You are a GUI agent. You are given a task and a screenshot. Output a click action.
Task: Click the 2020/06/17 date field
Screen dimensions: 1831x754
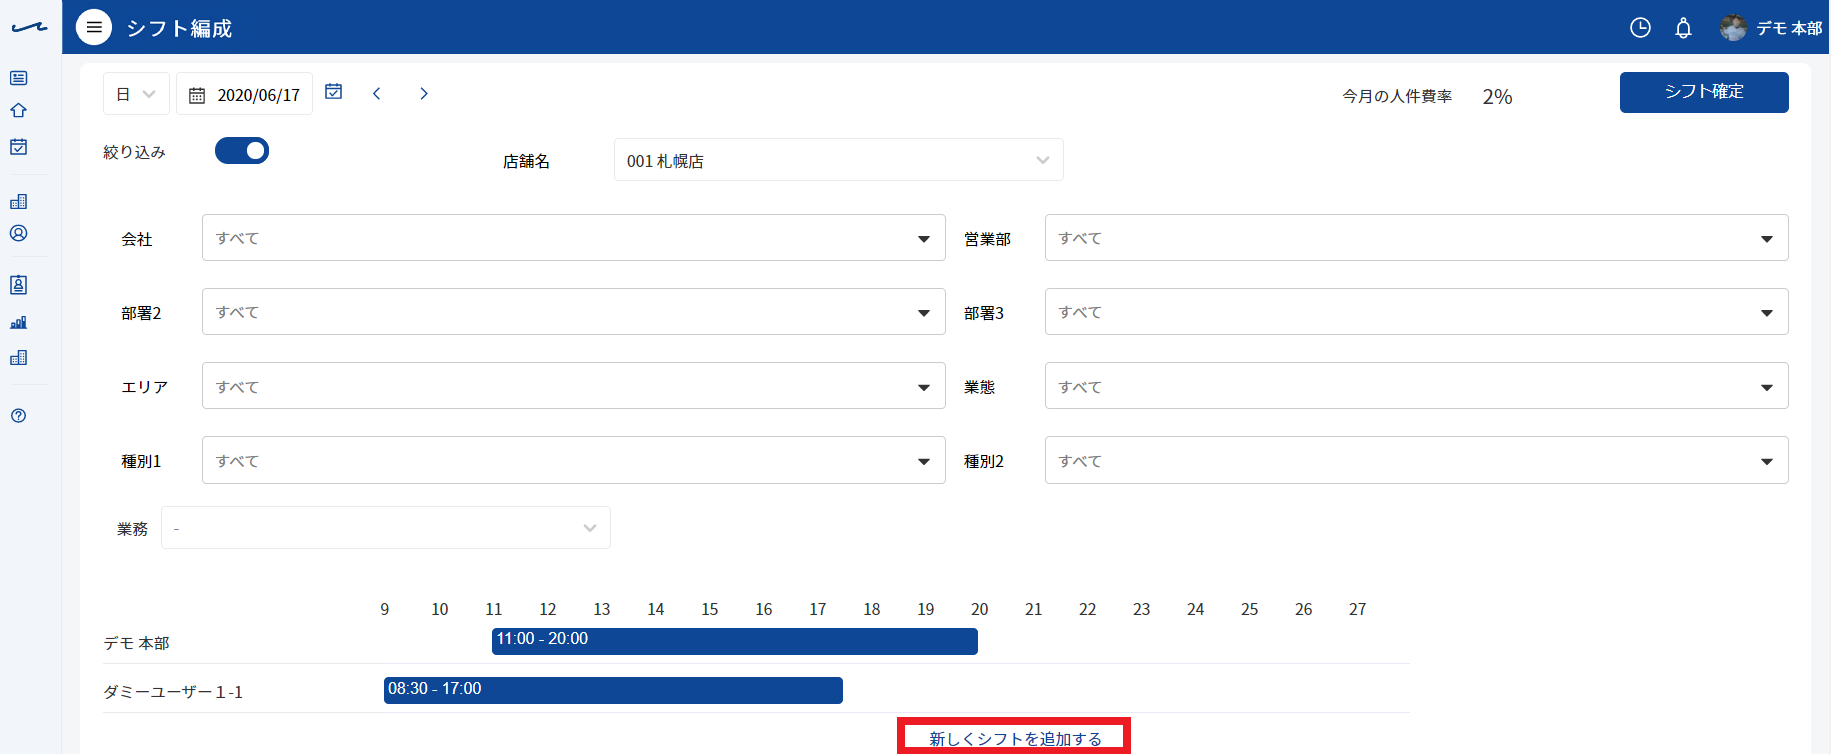pos(244,94)
